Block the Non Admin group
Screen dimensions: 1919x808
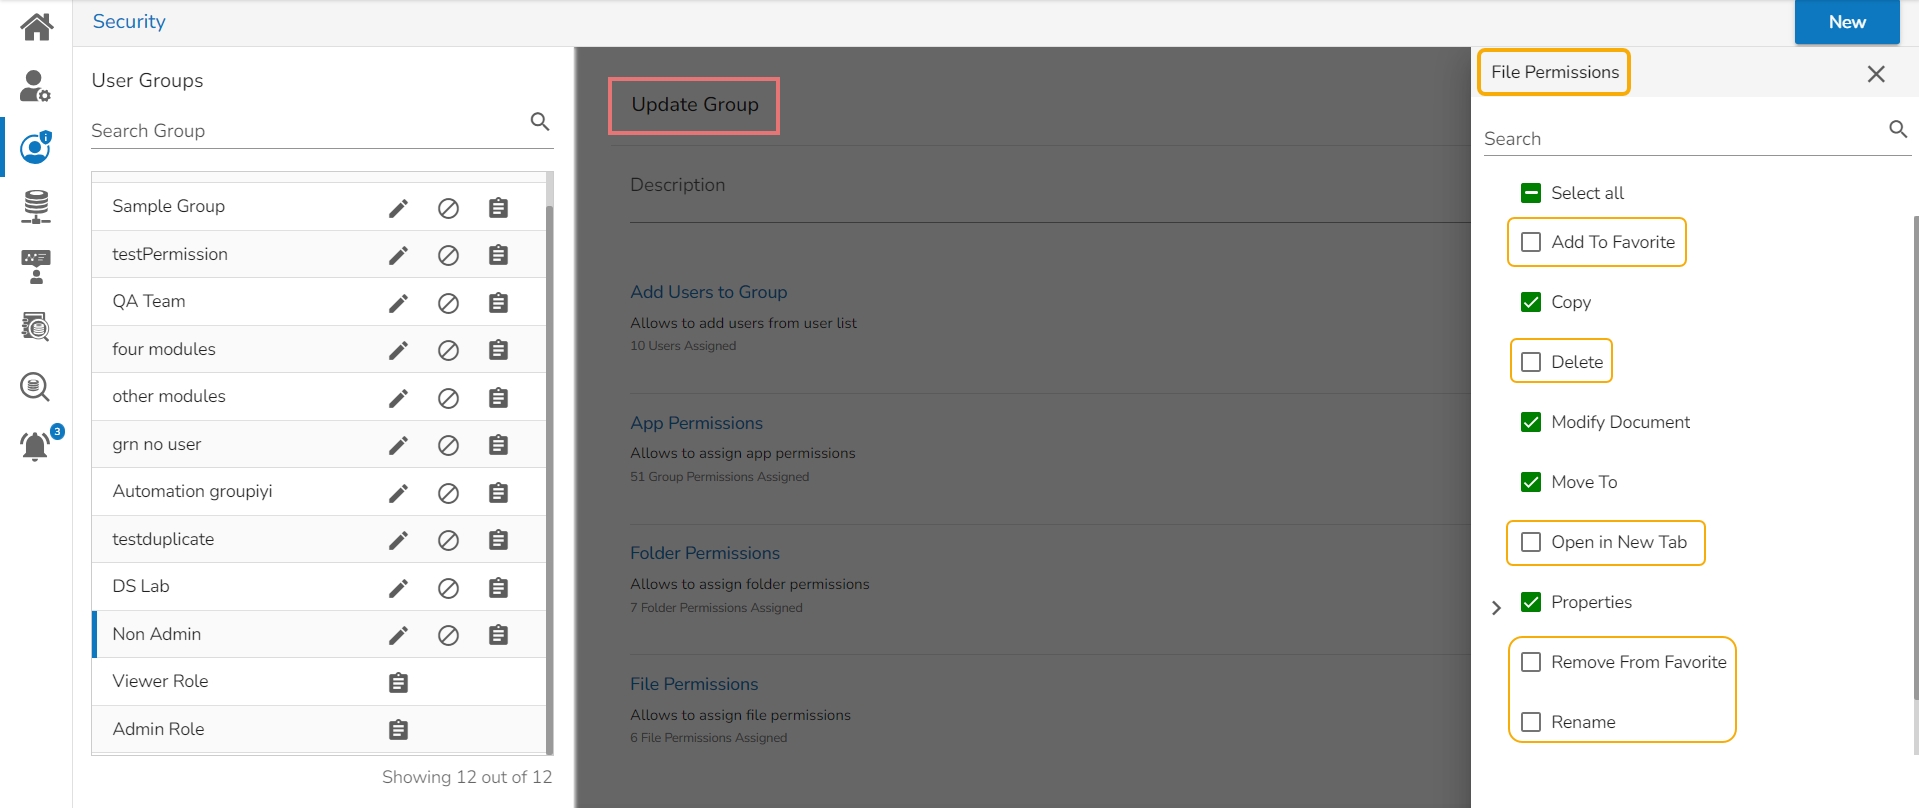click(448, 635)
